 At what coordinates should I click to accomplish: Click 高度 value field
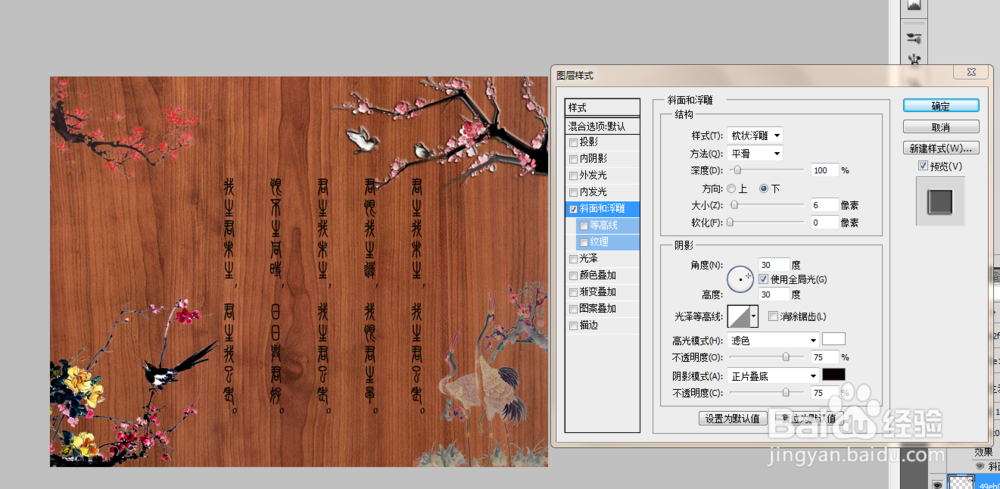[774, 294]
